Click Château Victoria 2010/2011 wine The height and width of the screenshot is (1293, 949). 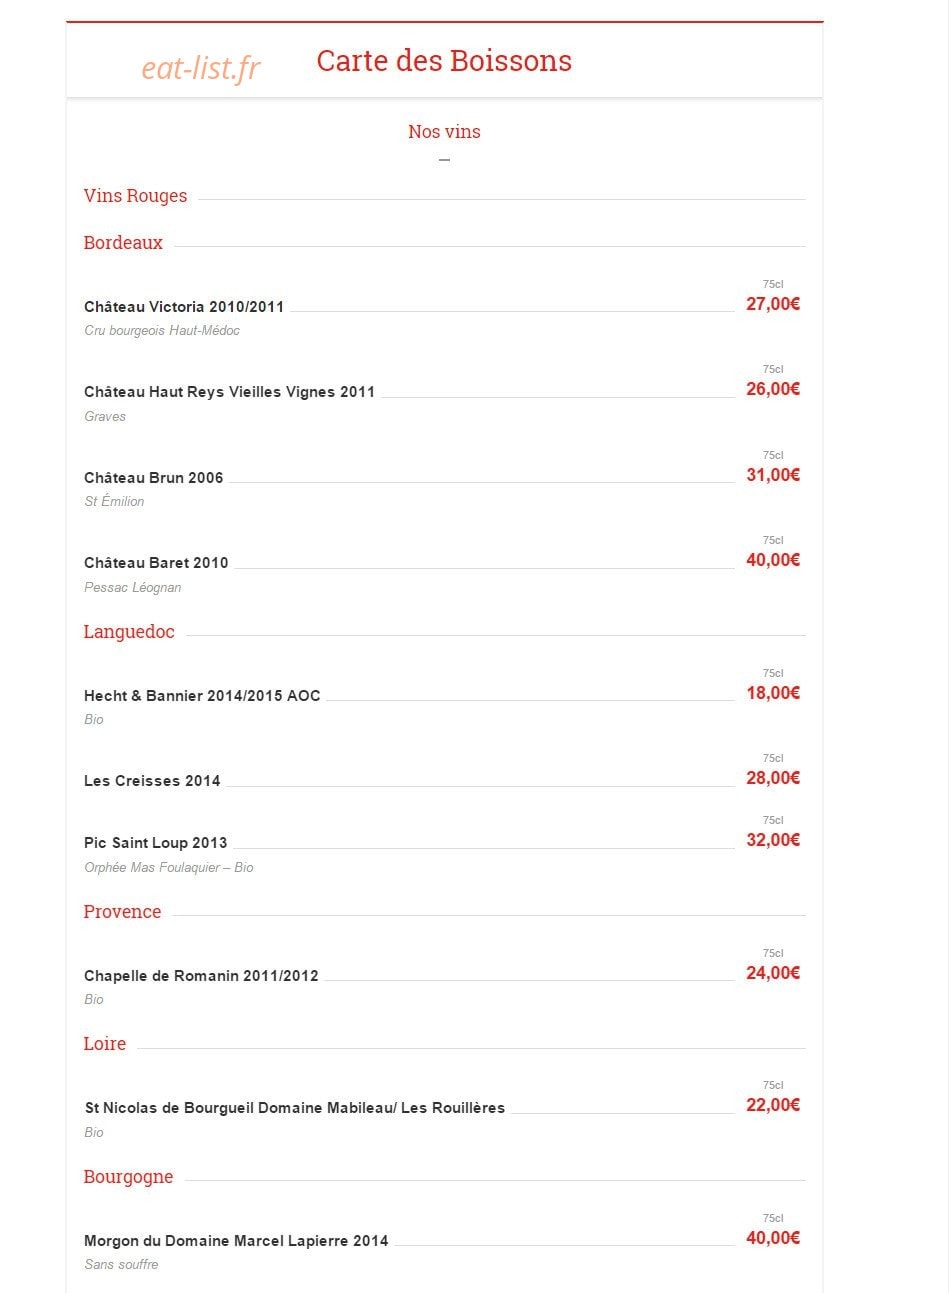point(184,307)
